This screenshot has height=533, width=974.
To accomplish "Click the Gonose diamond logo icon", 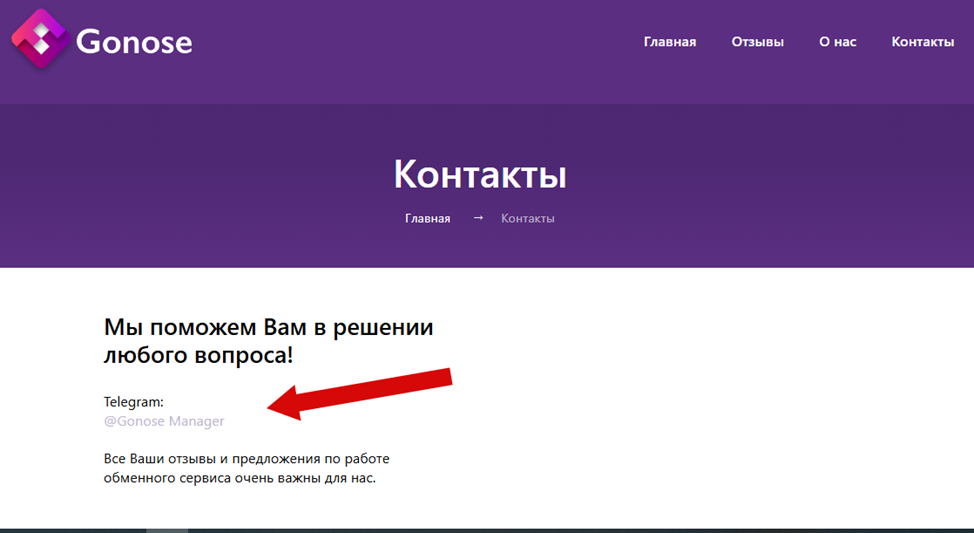I will [x=40, y=39].
